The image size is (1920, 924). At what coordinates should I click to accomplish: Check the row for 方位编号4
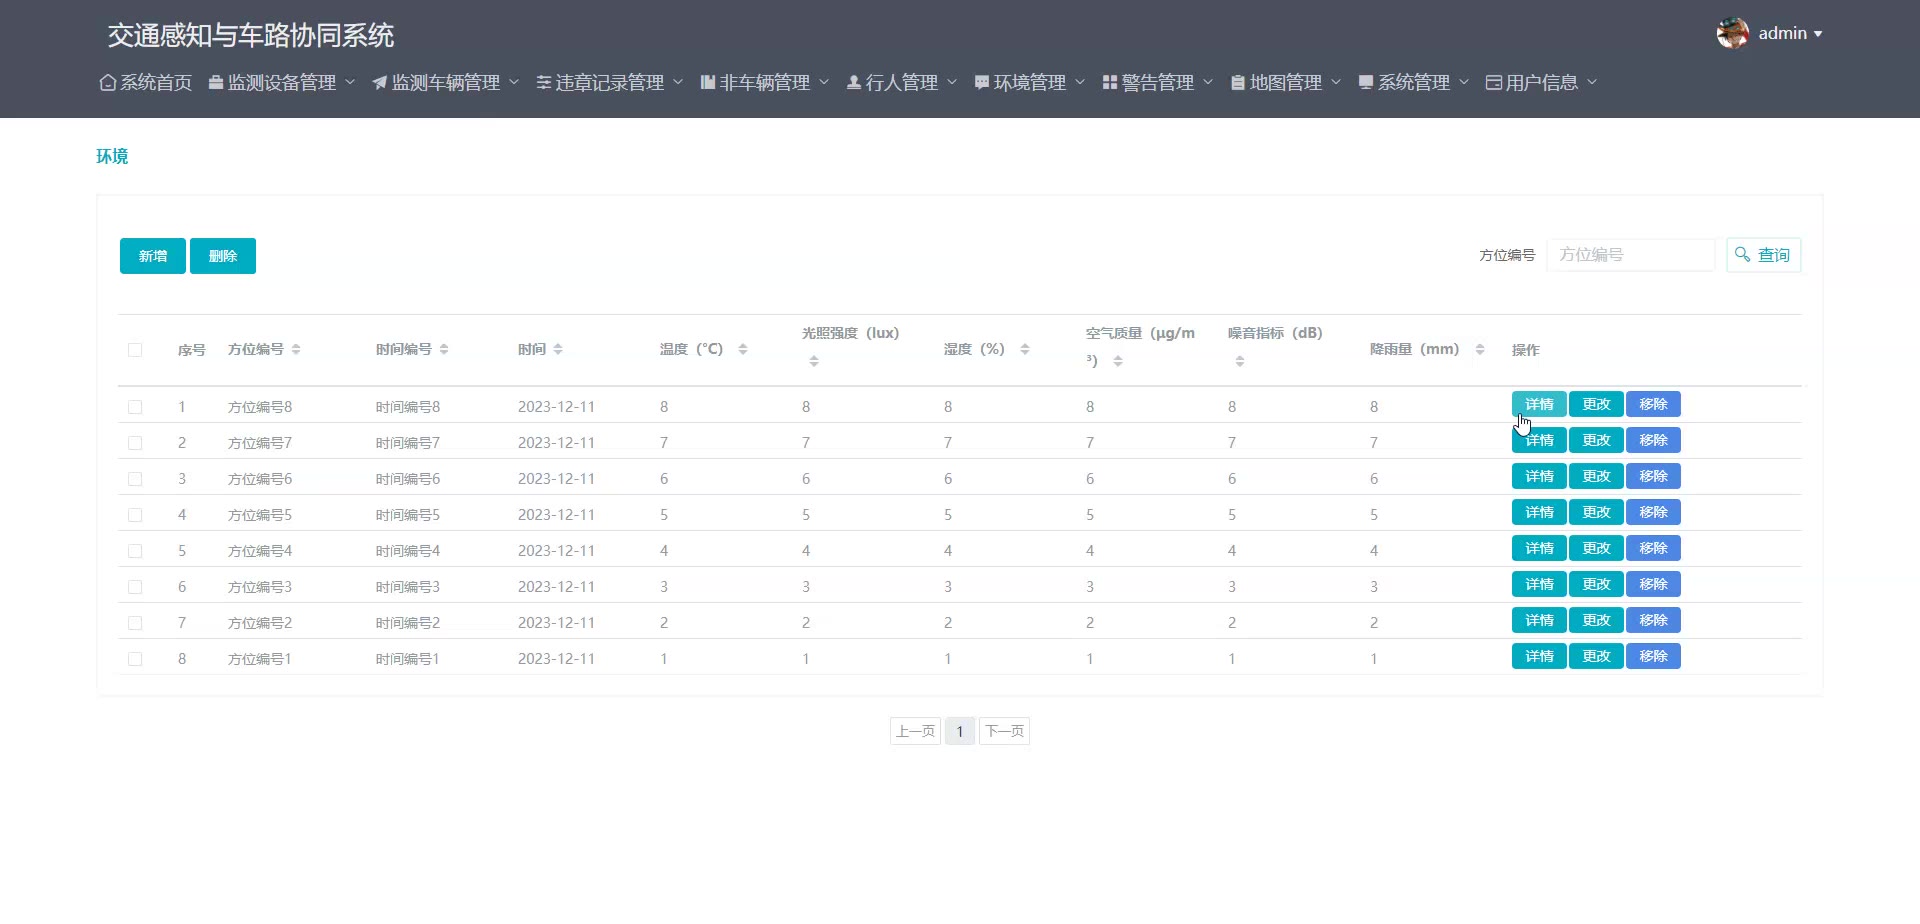(135, 551)
